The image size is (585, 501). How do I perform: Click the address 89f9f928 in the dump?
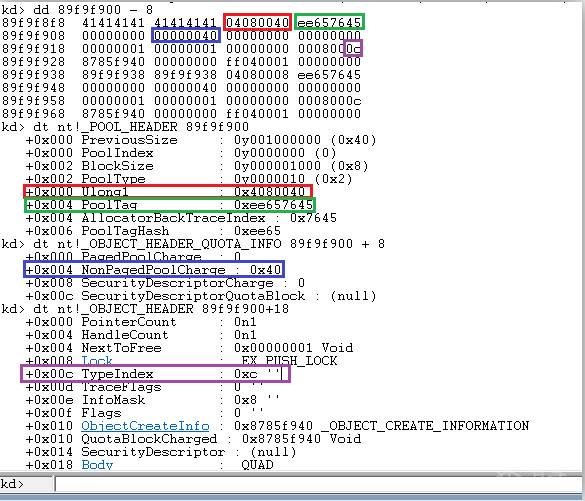[x=34, y=62]
